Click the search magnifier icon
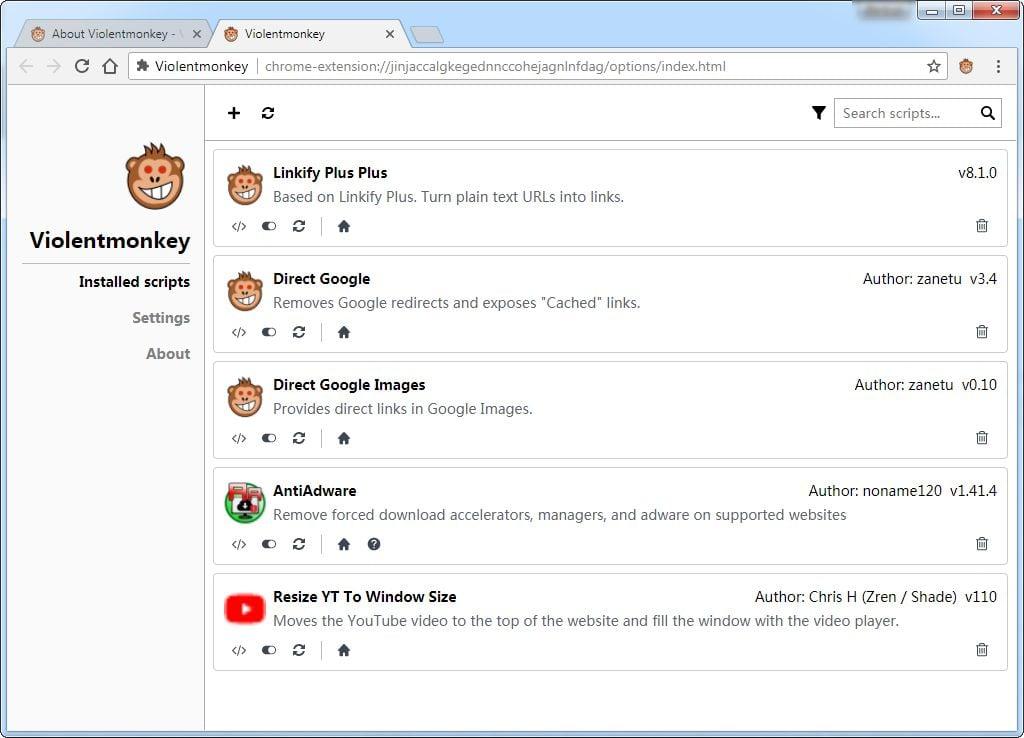Viewport: 1024px width, 738px height. tap(987, 113)
